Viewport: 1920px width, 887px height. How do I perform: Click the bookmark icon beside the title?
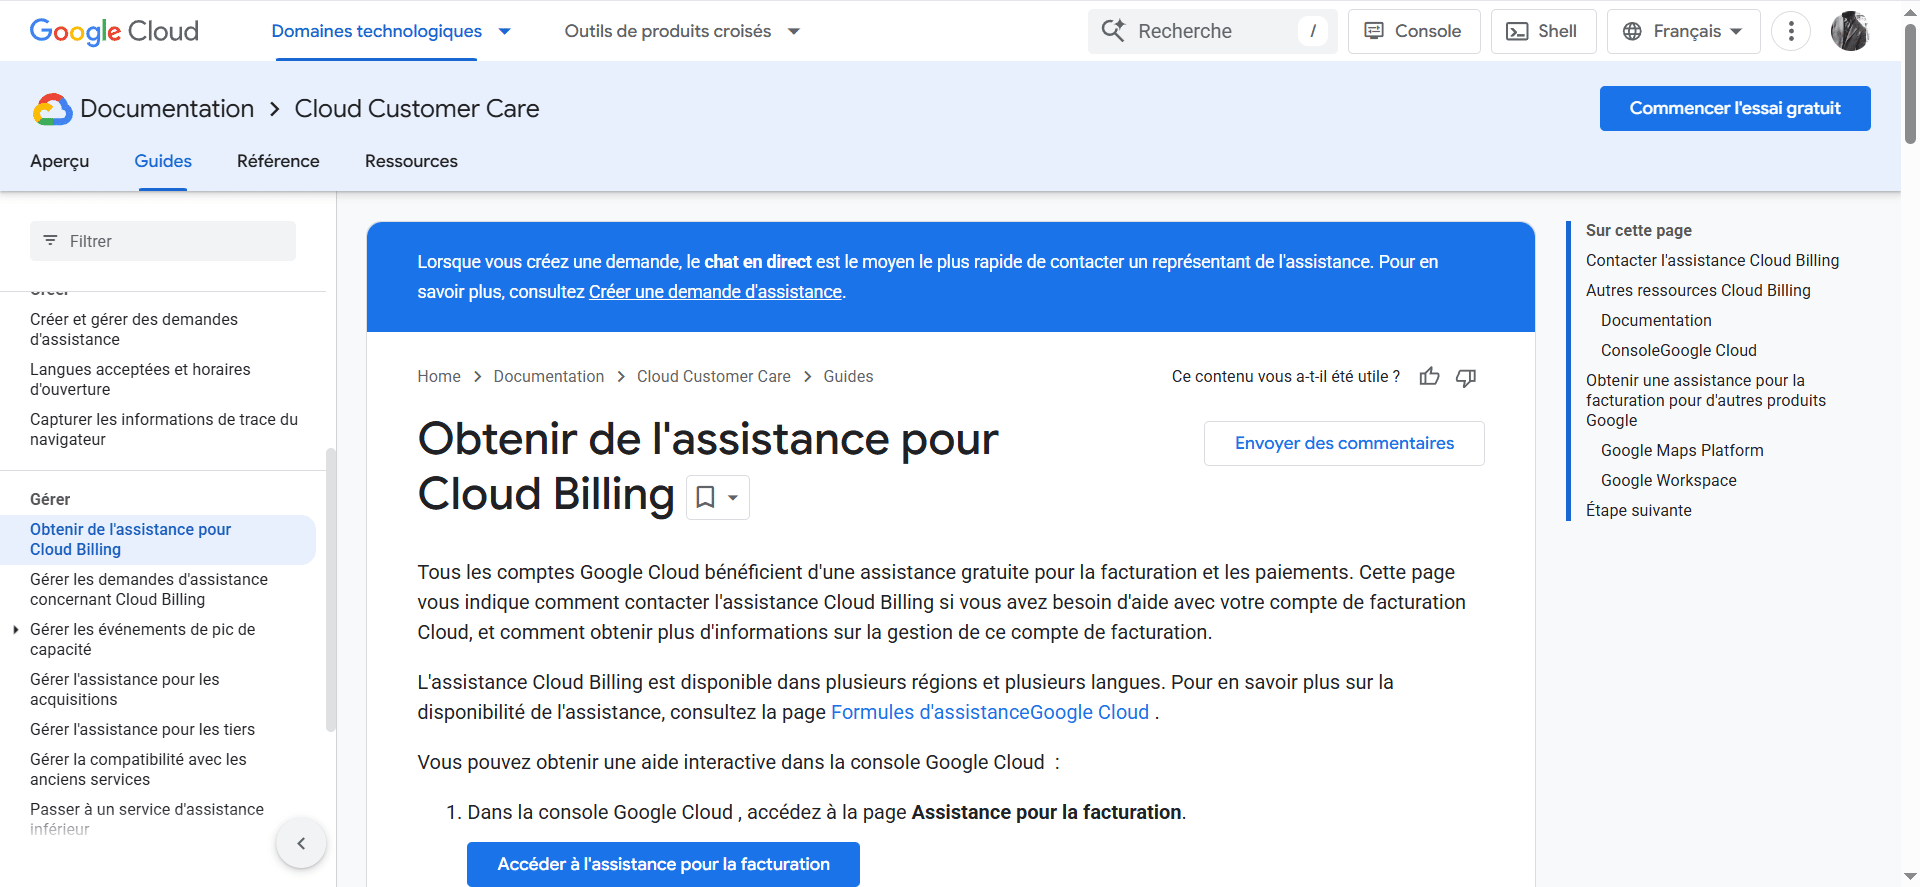(x=706, y=497)
